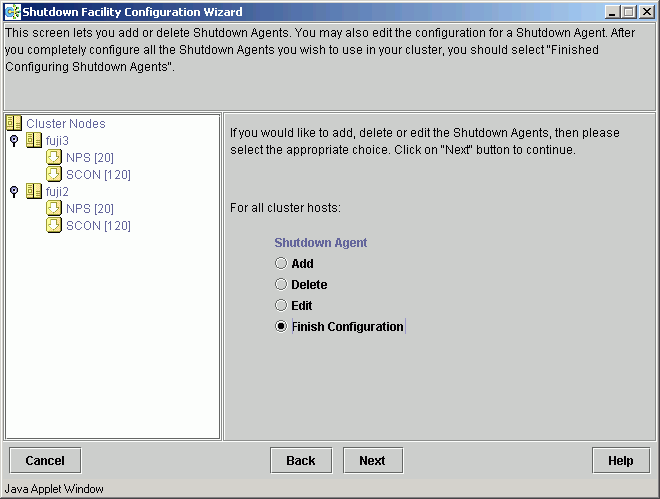The height and width of the screenshot is (499, 660).
Task: Select the Finish Configuration radio button
Action: [281, 326]
